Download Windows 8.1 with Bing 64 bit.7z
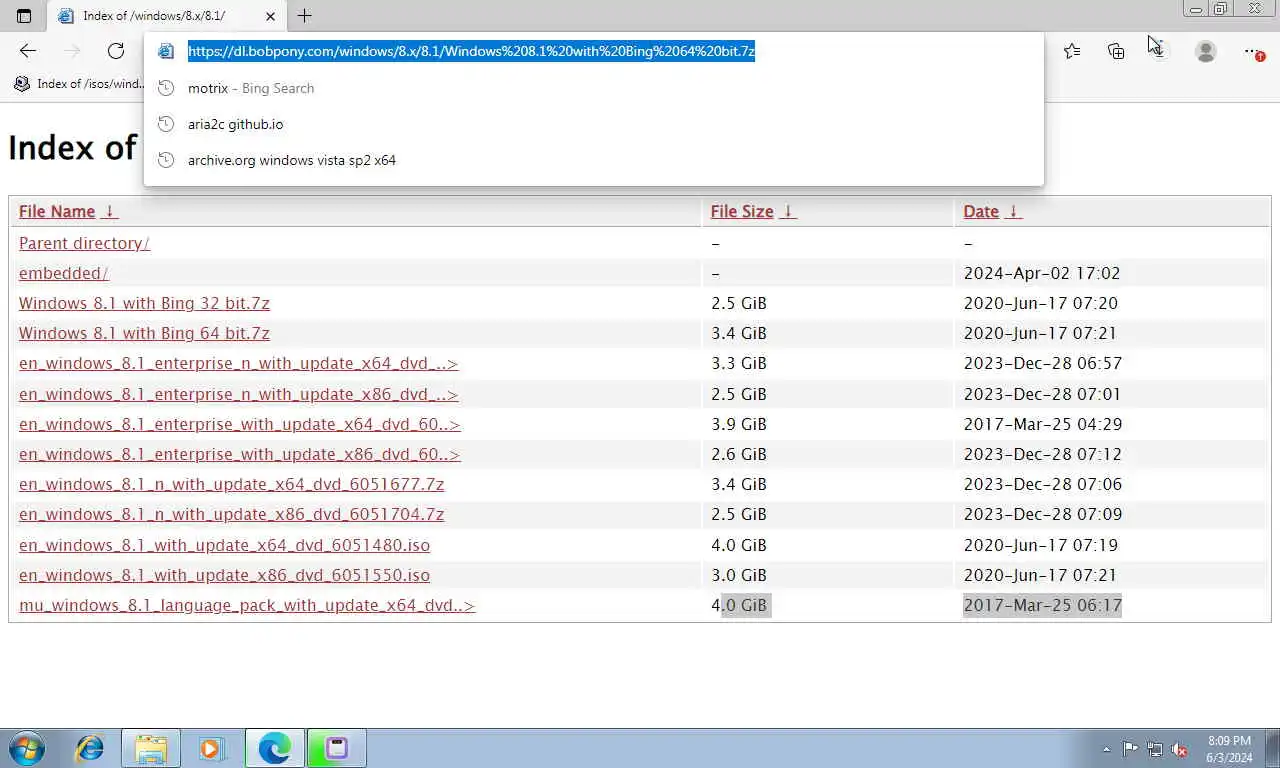This screenshot has height=768, width=1280. tap(144, 333)
